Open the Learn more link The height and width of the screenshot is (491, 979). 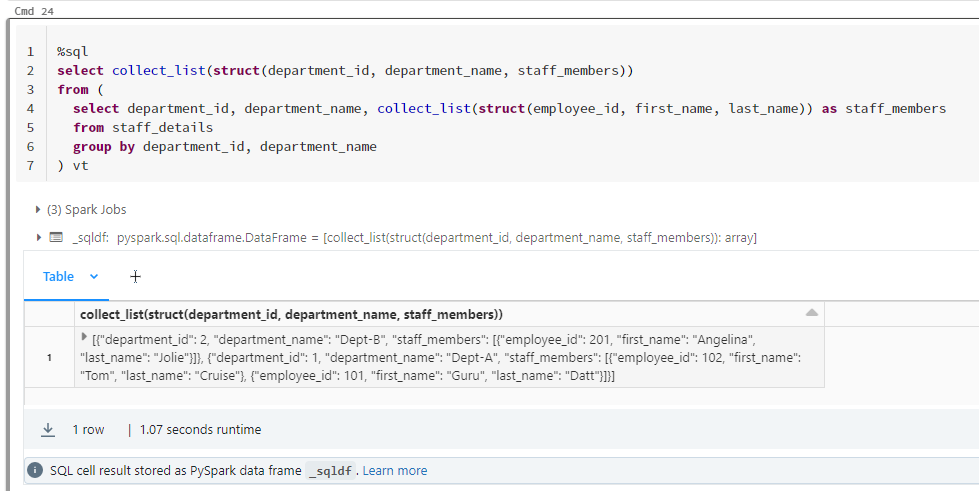[x=394, y=470]
